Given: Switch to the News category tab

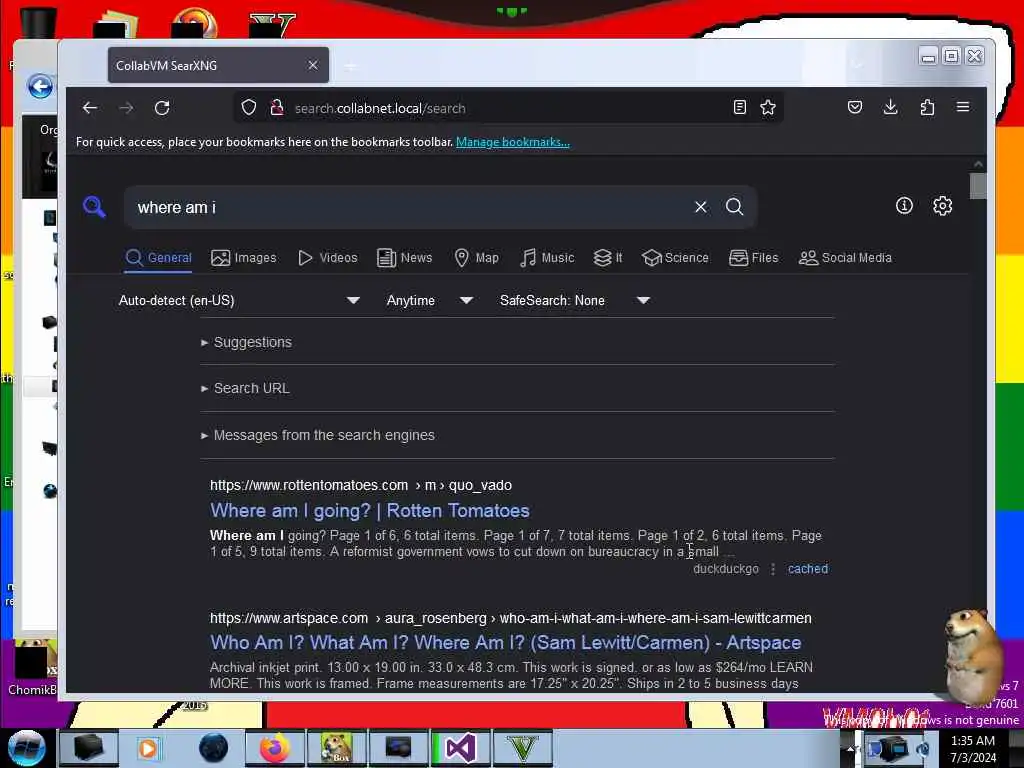Looking at the screenshot, I should [x=405, y=258].
